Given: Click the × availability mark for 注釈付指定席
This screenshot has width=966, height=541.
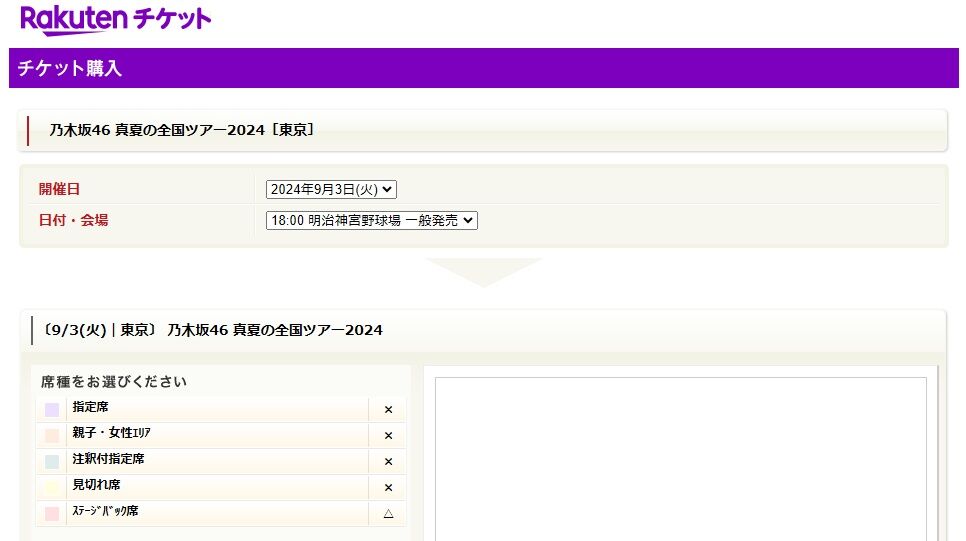Looking at the screenshot, I should pos(388,462).
